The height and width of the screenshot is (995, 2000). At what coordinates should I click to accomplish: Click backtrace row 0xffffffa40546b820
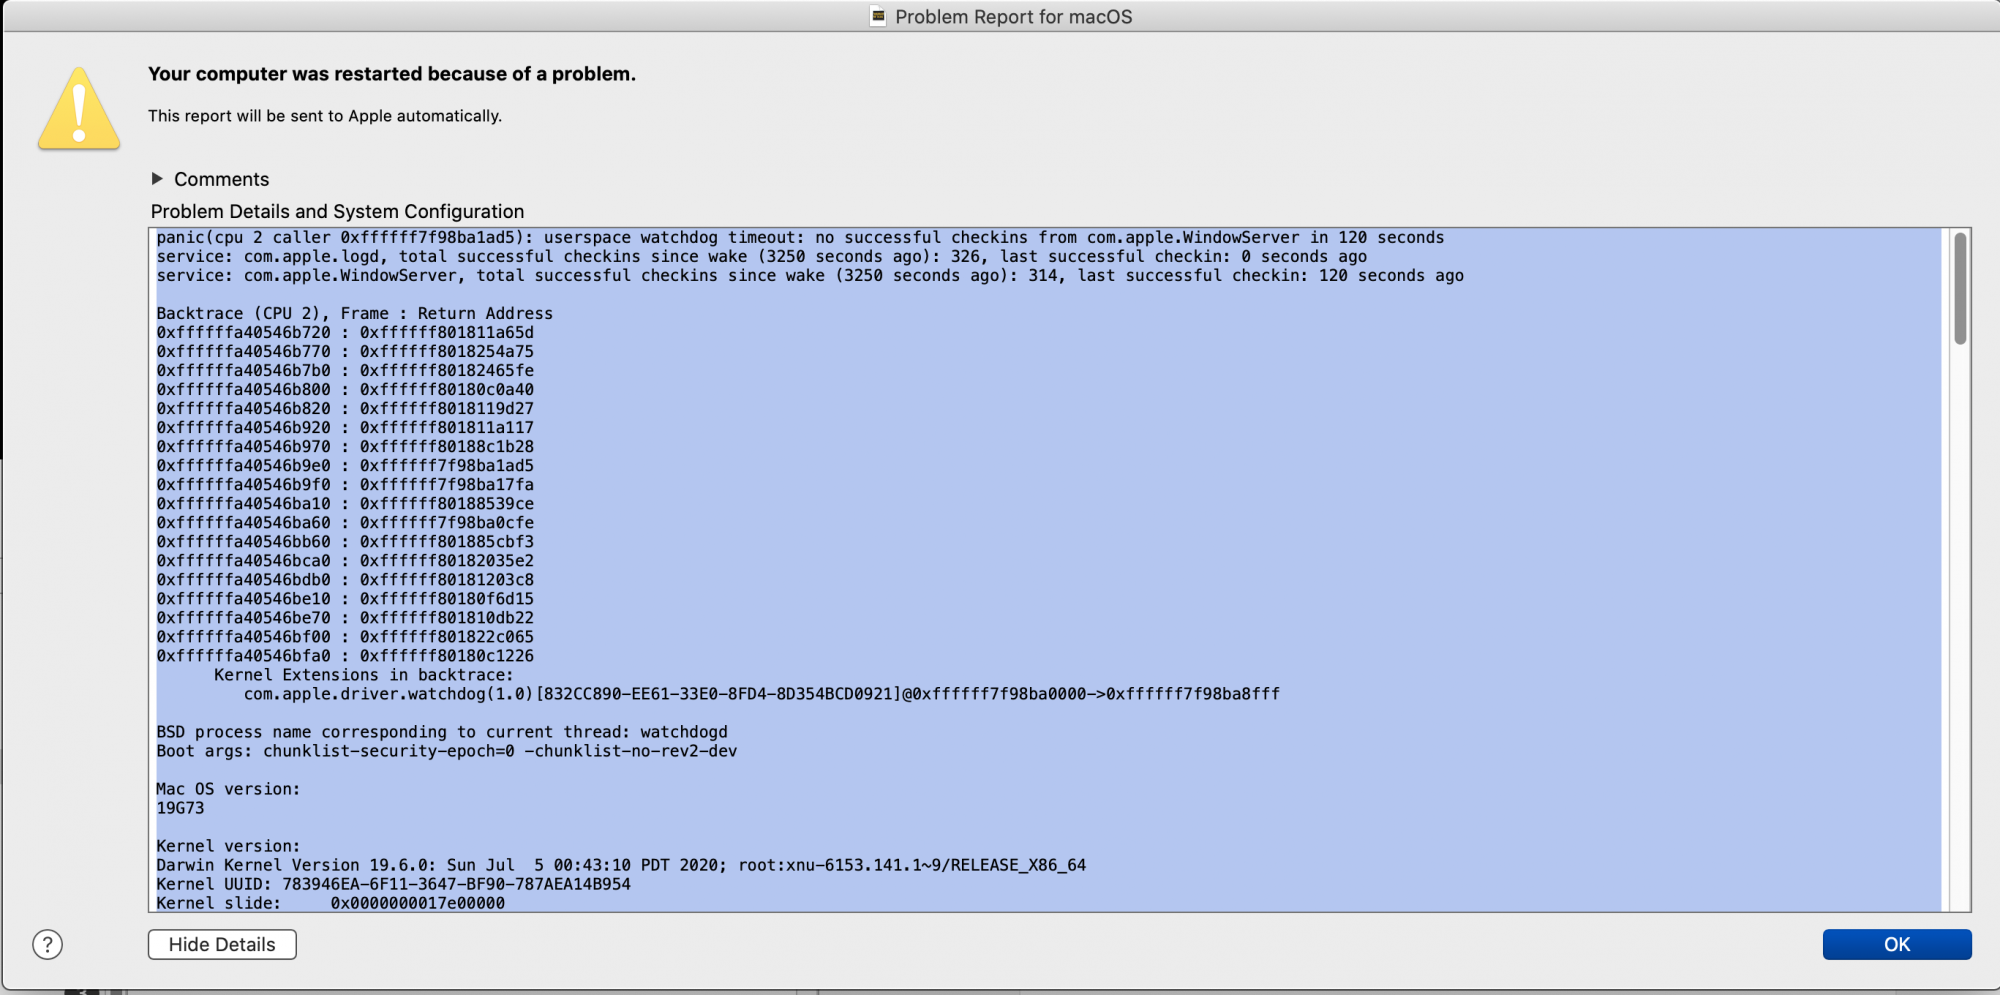click(x=345, y=409)
